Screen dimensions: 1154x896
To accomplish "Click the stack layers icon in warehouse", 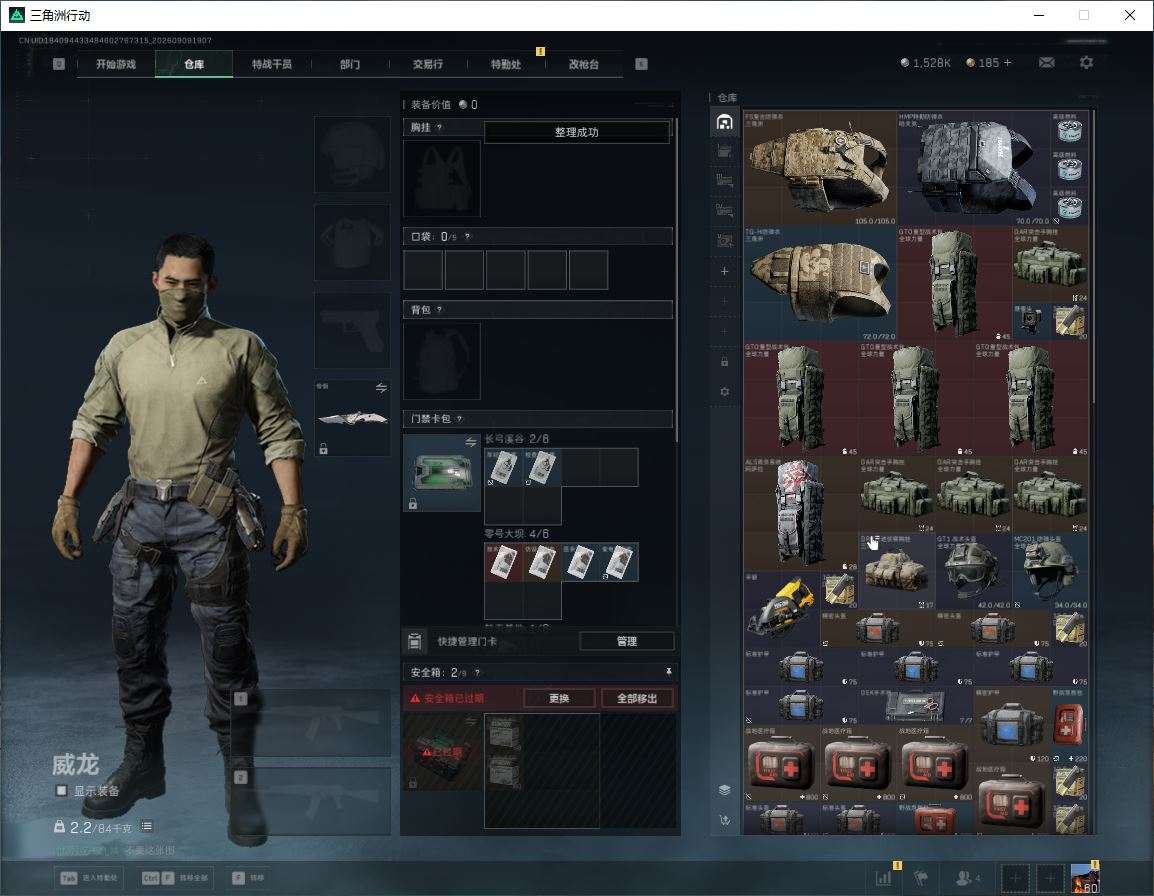I will (x=724, y=790).
